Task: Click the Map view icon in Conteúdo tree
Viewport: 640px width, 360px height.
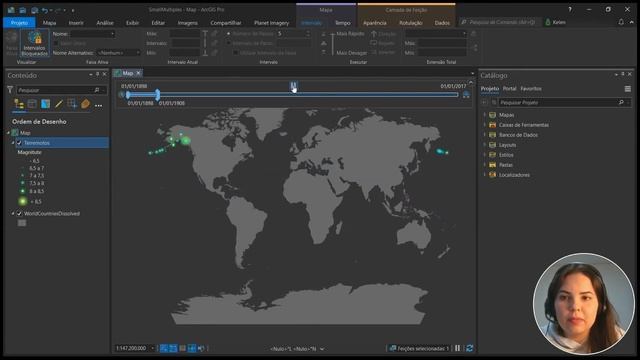Action: point(15,133)
